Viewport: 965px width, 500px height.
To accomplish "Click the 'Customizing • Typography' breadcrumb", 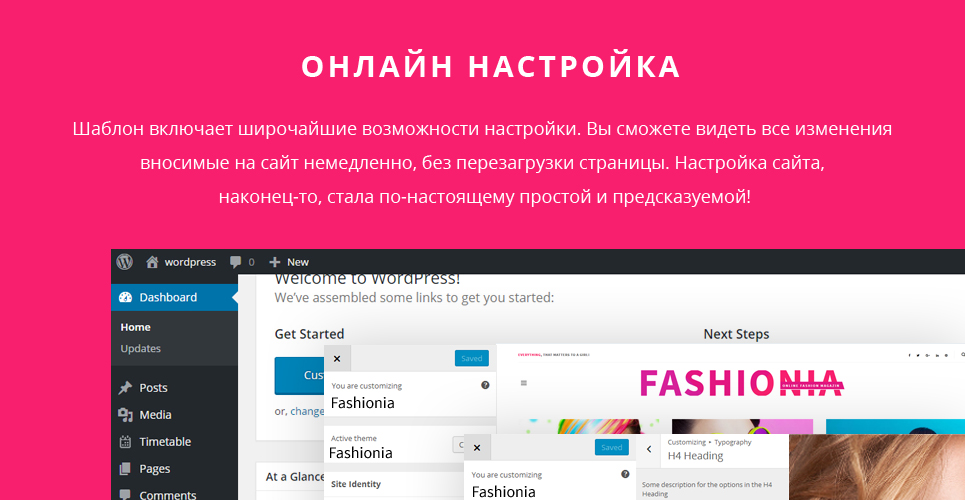I will pos(710,442).
